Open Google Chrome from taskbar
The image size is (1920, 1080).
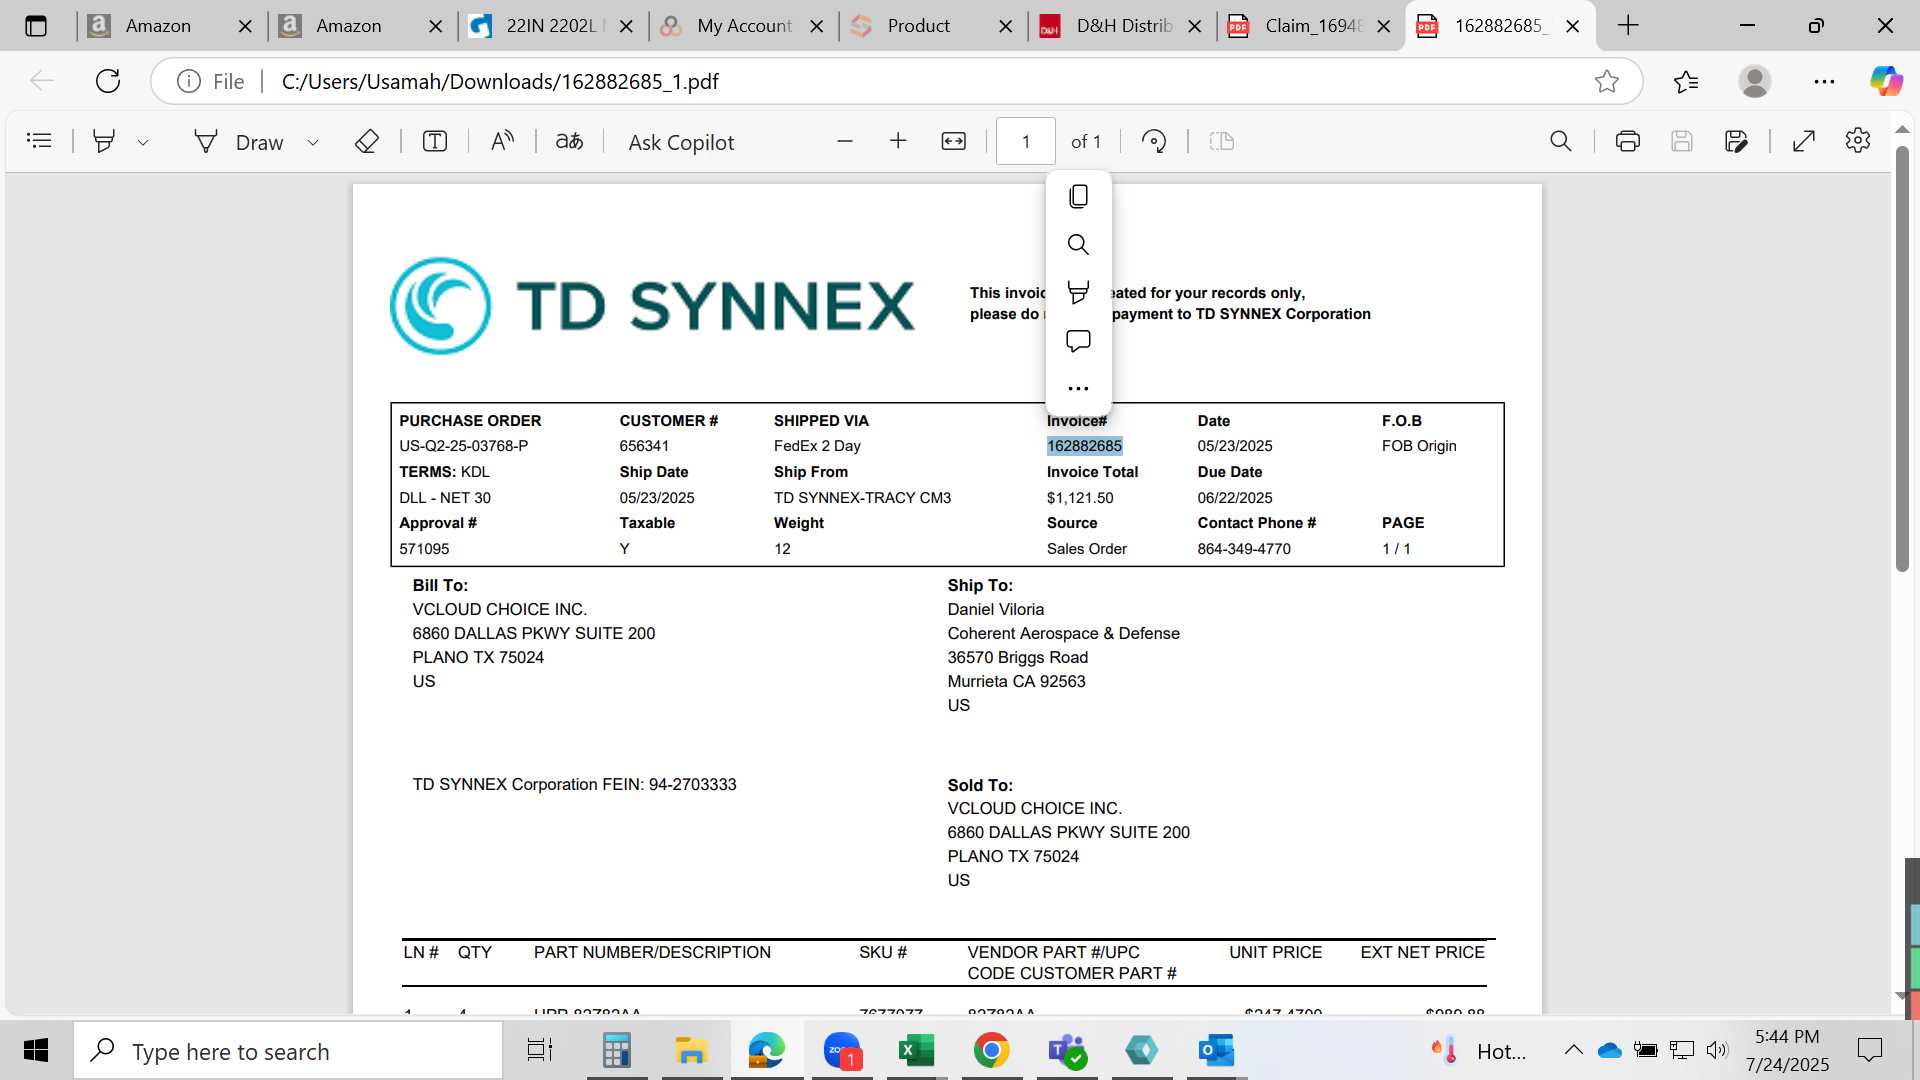(x=991, y=1051)
